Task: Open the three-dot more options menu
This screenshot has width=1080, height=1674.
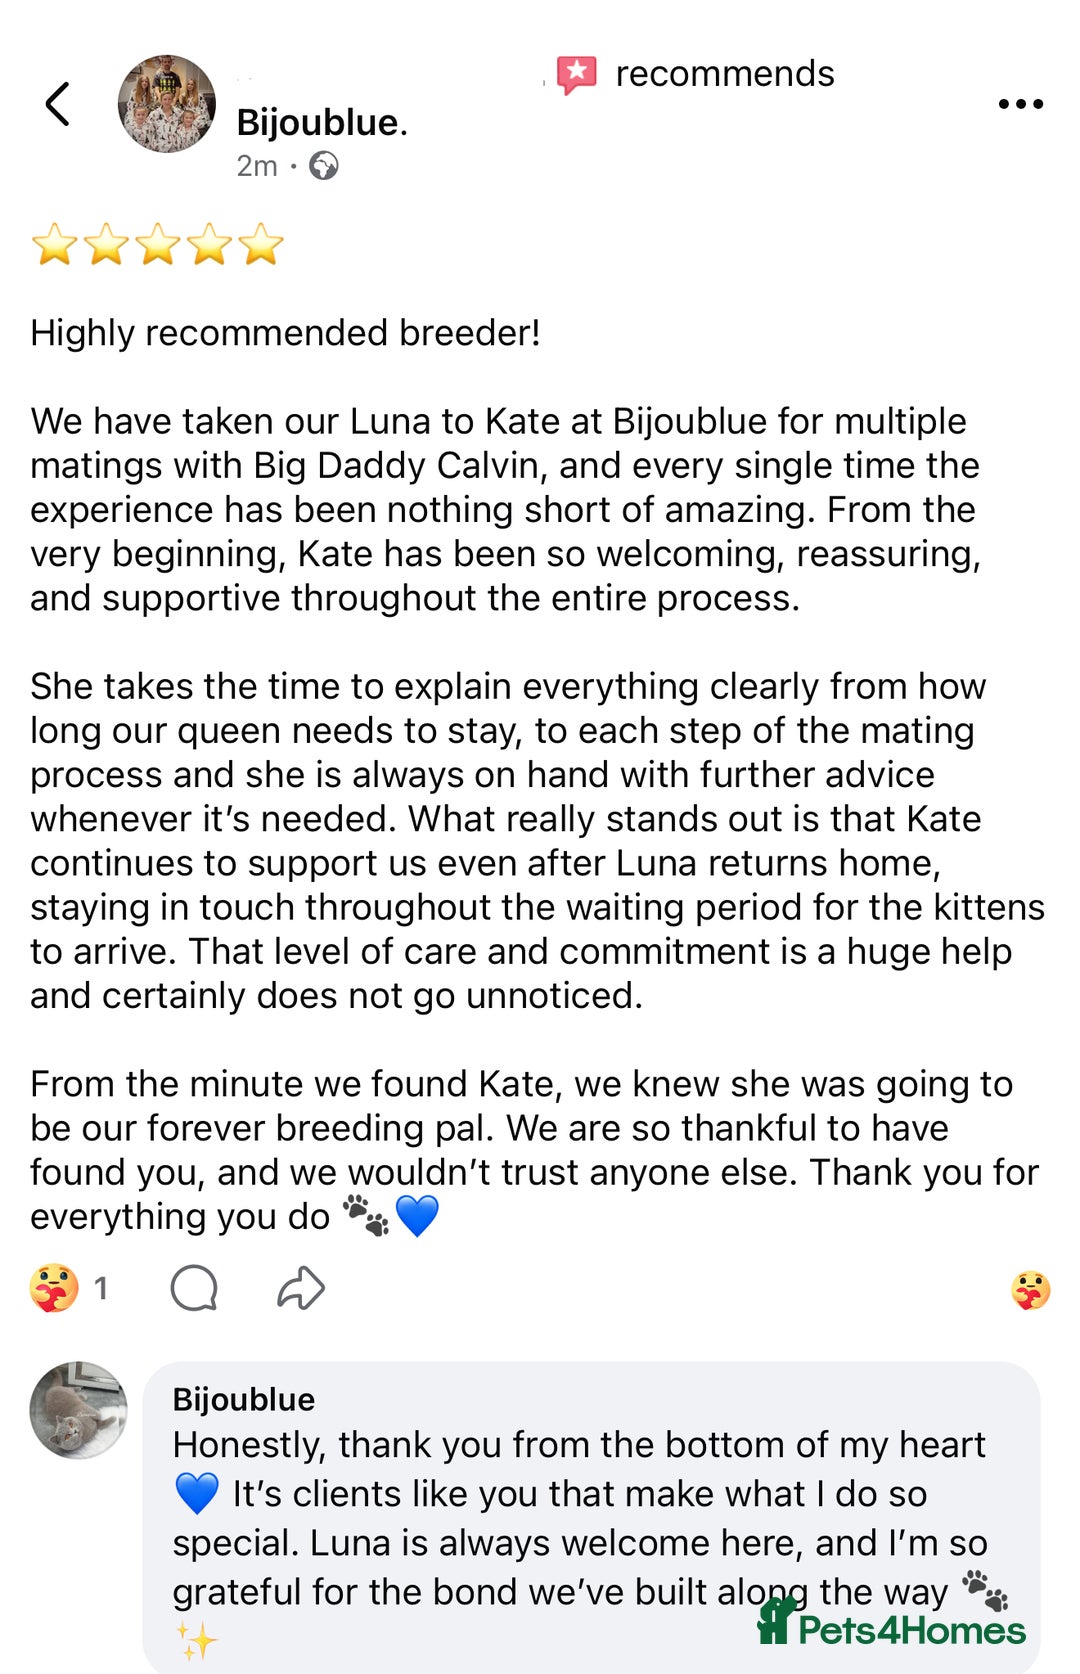Action: point(1020,104)
